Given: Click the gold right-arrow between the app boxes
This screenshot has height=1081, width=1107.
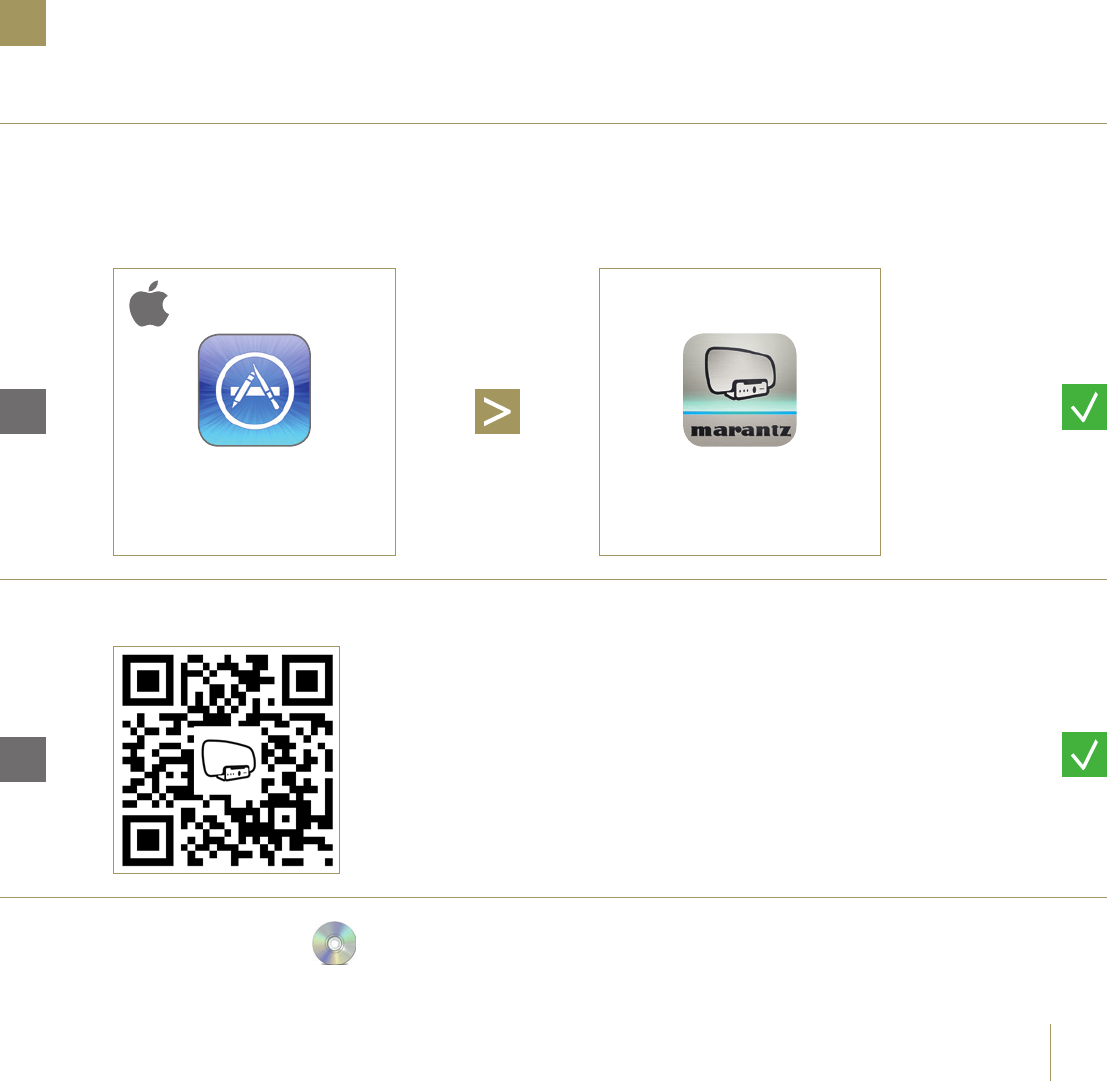Looking at the screenshot, I should (497, 411).
